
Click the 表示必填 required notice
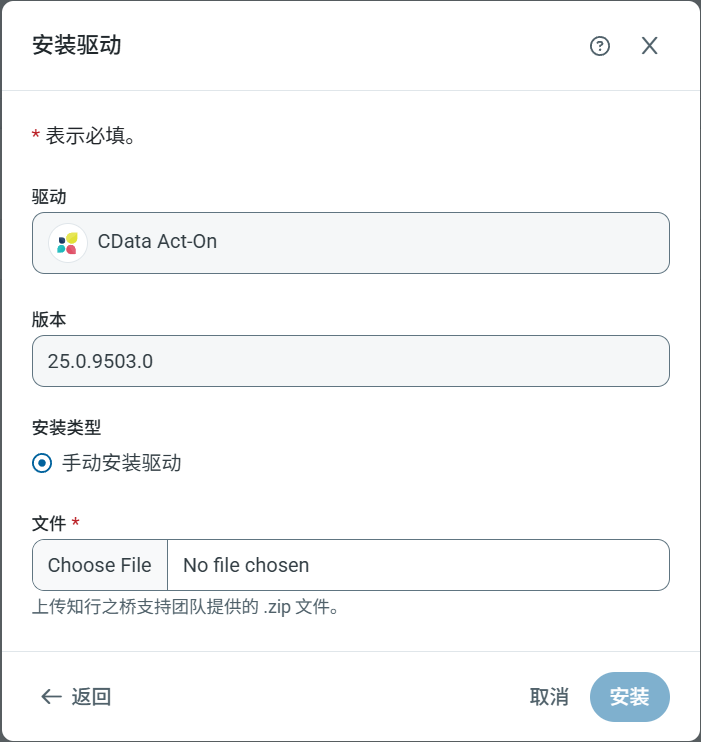tap(90, 135)
